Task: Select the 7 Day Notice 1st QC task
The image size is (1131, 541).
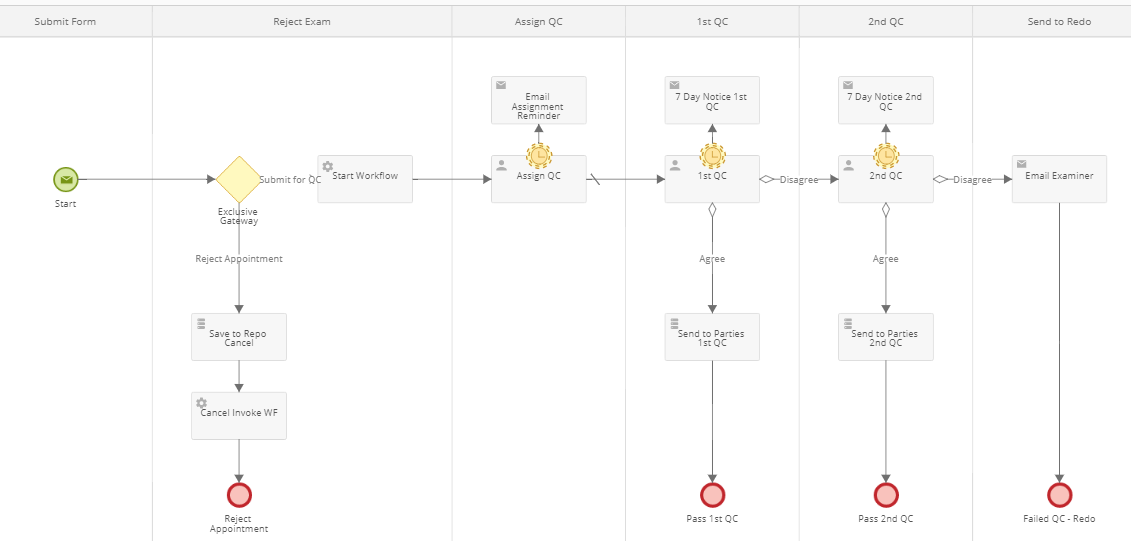Action: pos(712,100)
